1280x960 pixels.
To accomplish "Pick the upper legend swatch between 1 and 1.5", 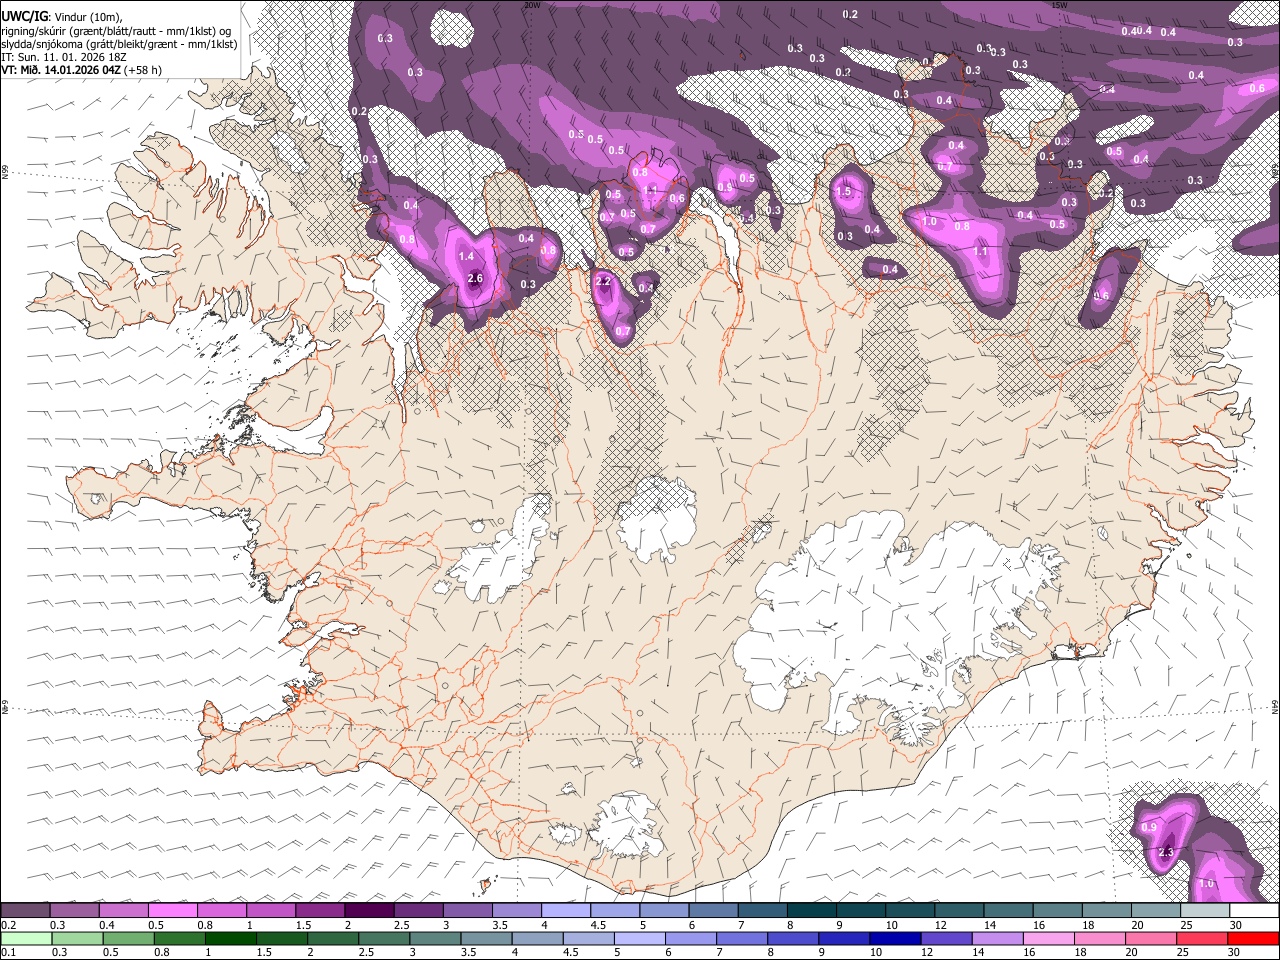I will 270,911.
